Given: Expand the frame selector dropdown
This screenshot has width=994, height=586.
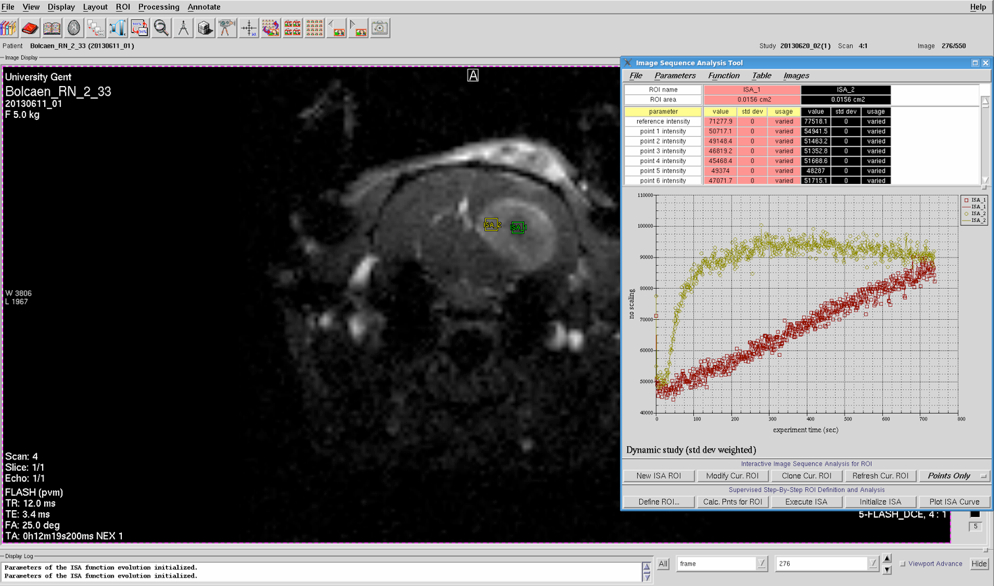Looking at the screenshot, I should coord(762,564).
